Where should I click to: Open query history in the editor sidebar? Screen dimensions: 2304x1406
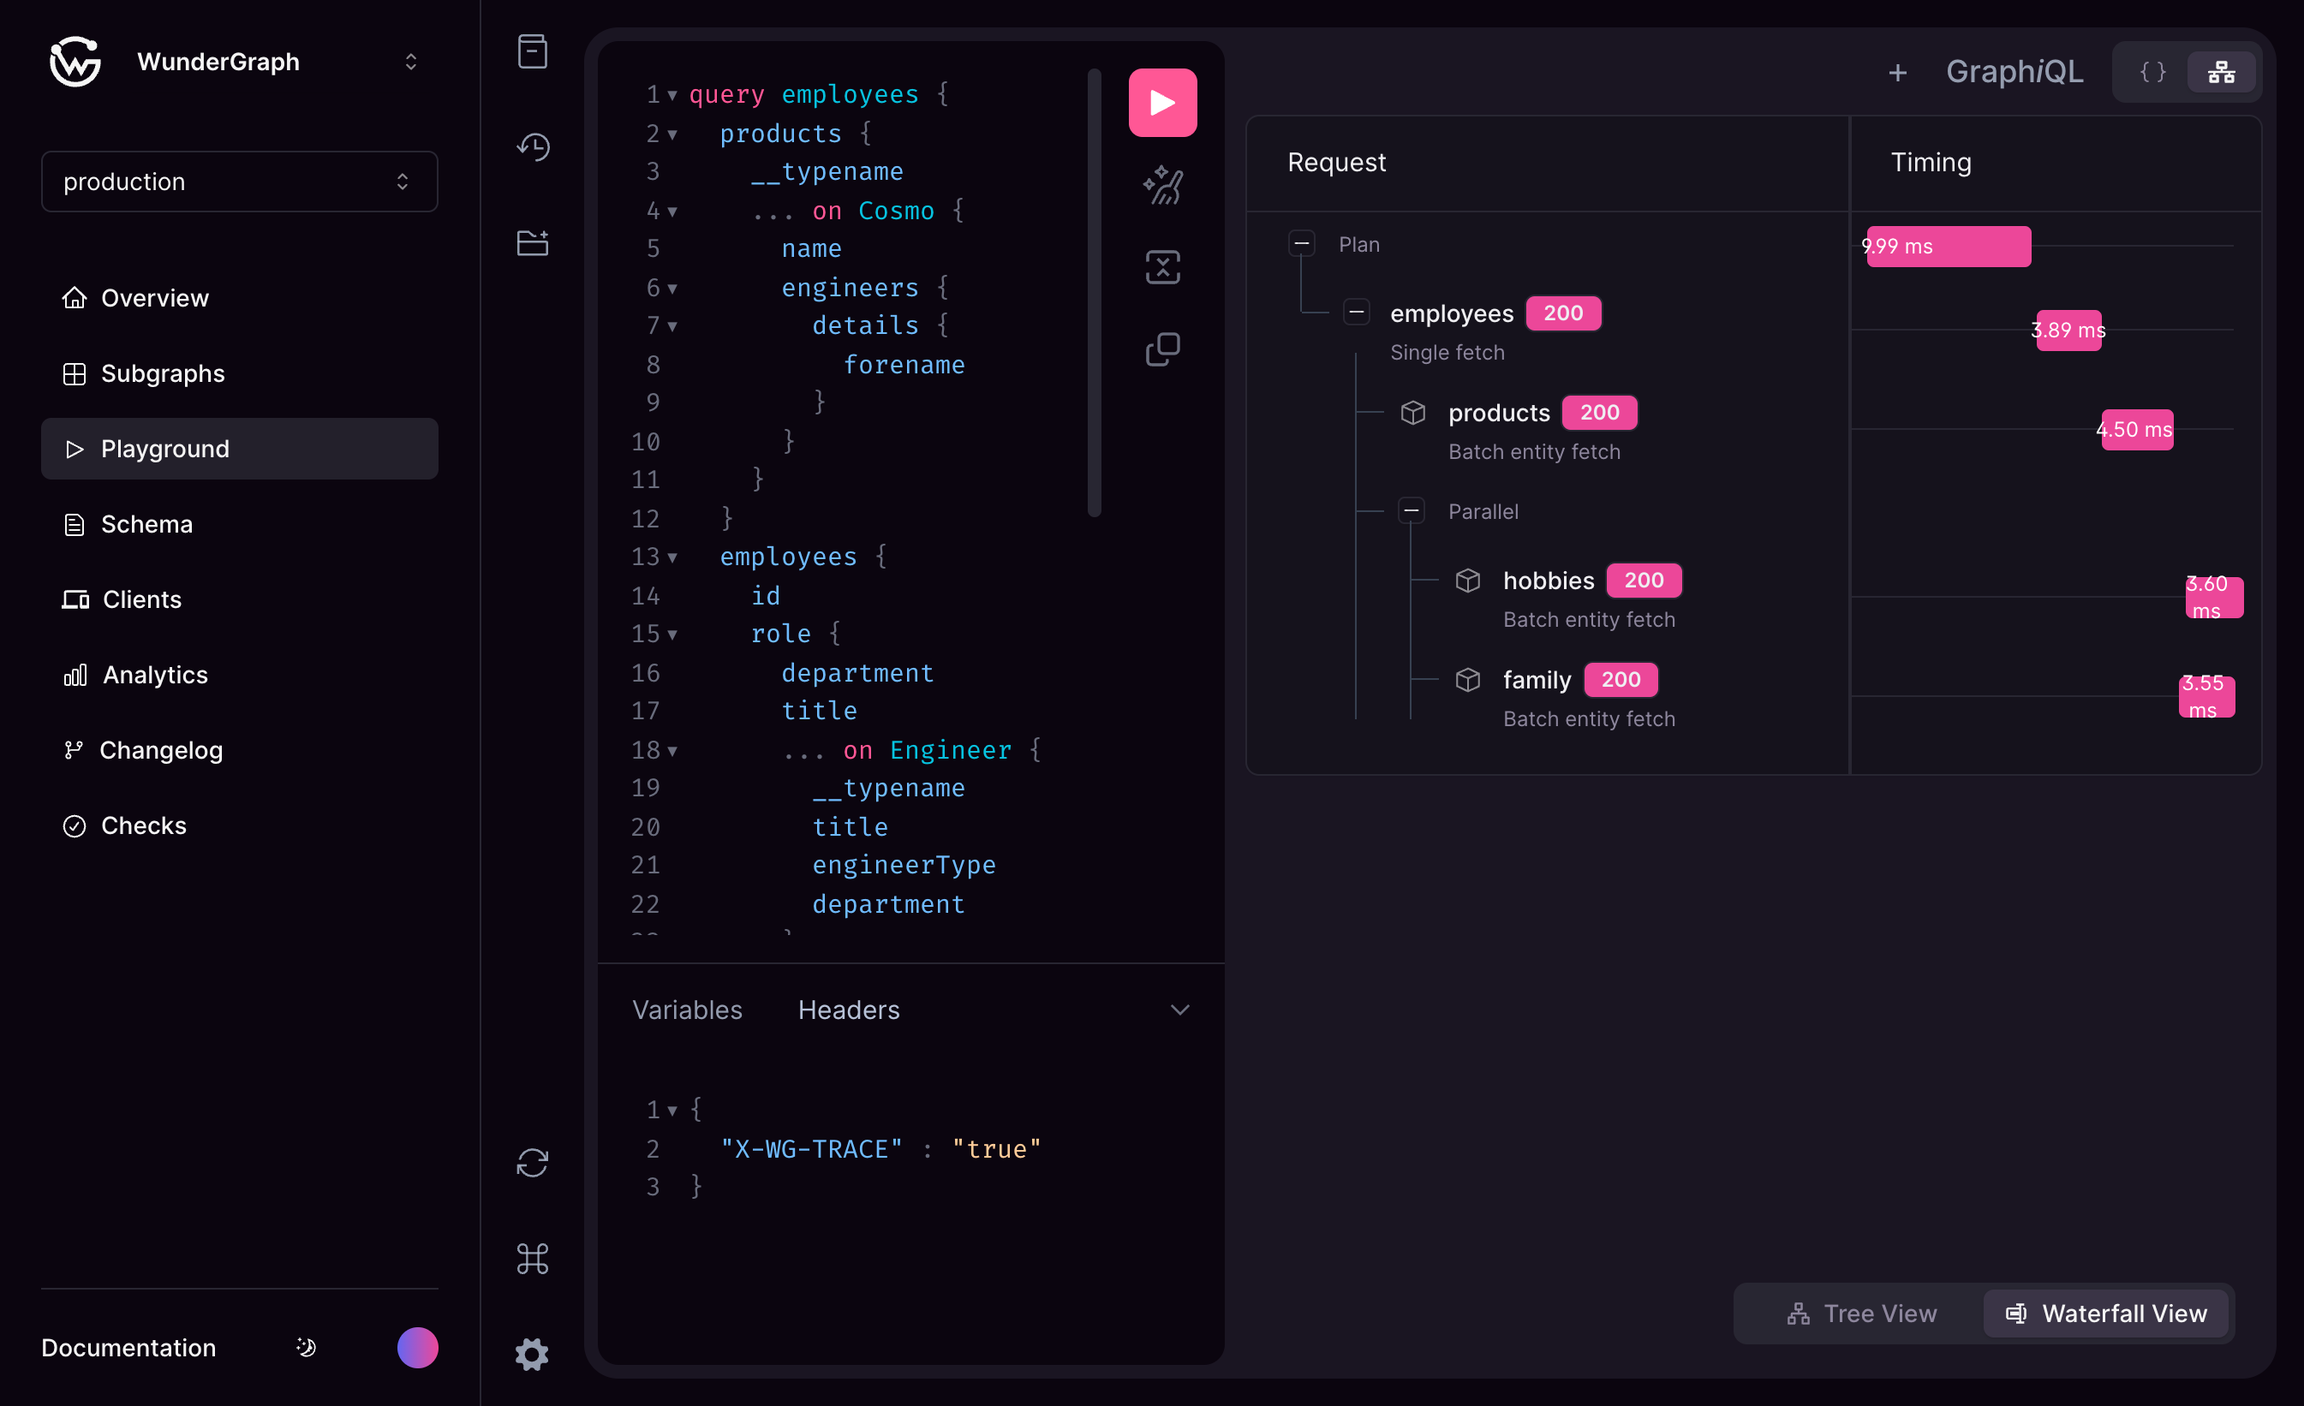531,146
